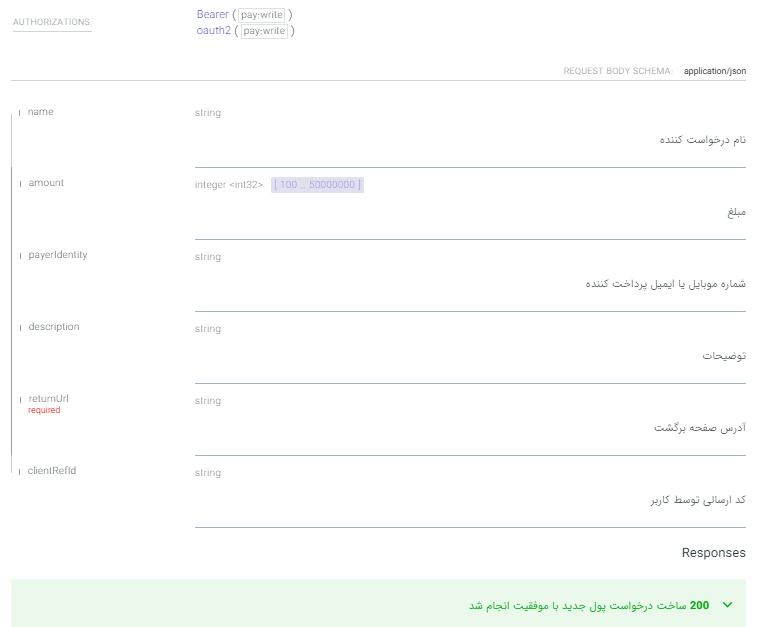The width and height of the screenshot is (767, 627).
Task: Click the oauth2 authorization link
Action: [213, 31]
